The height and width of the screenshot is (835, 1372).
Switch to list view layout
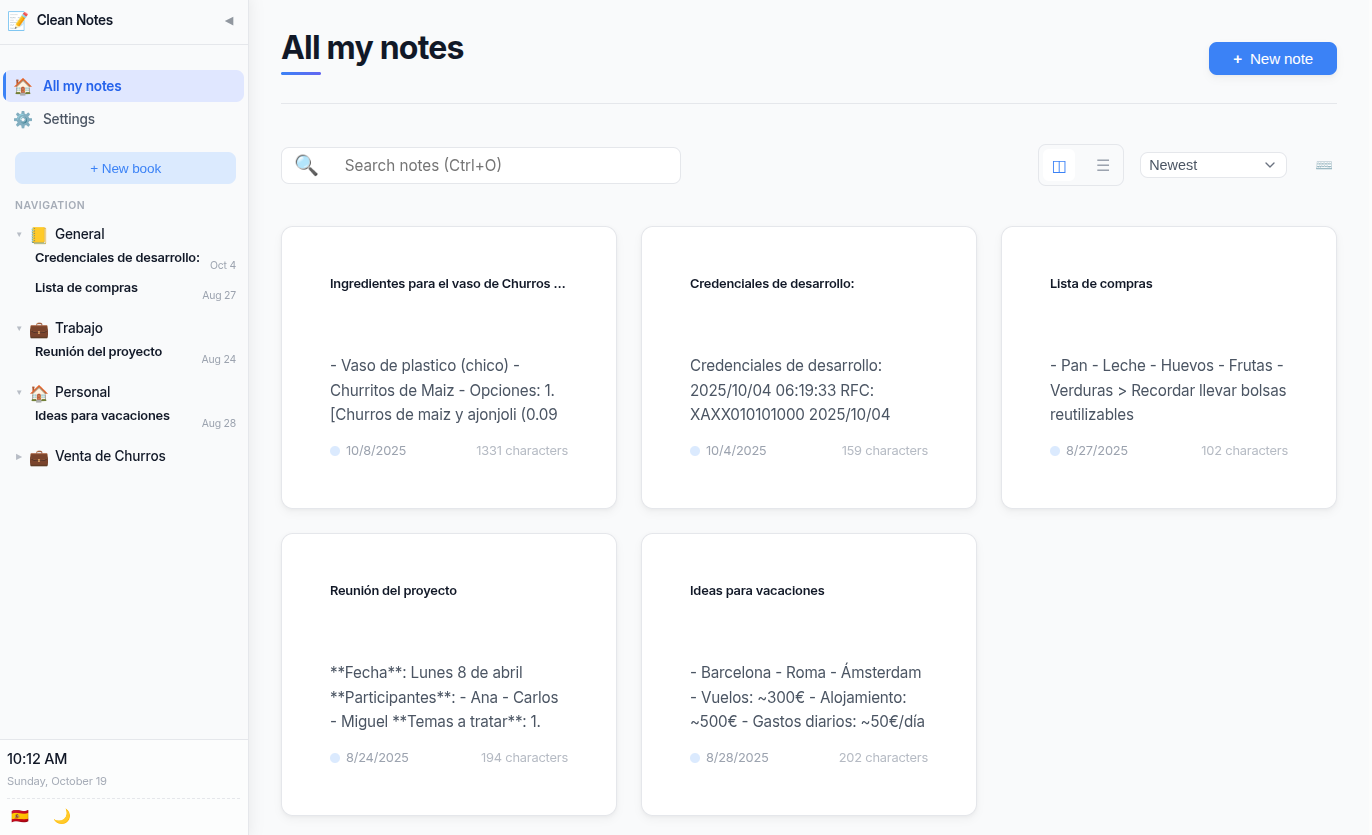click(1103, 164)
